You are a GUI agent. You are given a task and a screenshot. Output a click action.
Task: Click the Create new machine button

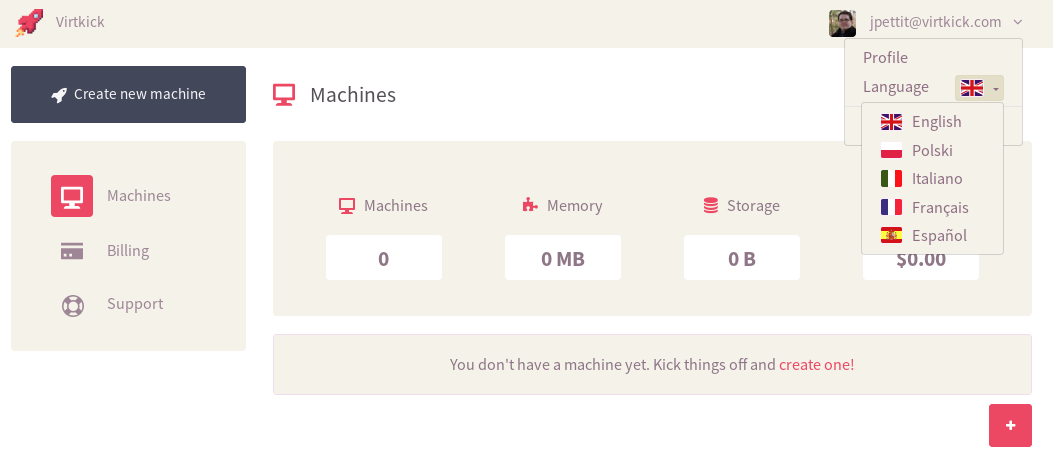coord(128,94)
